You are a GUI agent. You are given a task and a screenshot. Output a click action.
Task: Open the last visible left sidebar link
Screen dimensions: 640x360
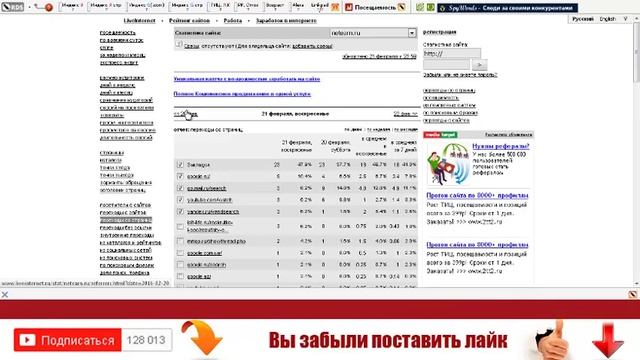coord(124,273)
